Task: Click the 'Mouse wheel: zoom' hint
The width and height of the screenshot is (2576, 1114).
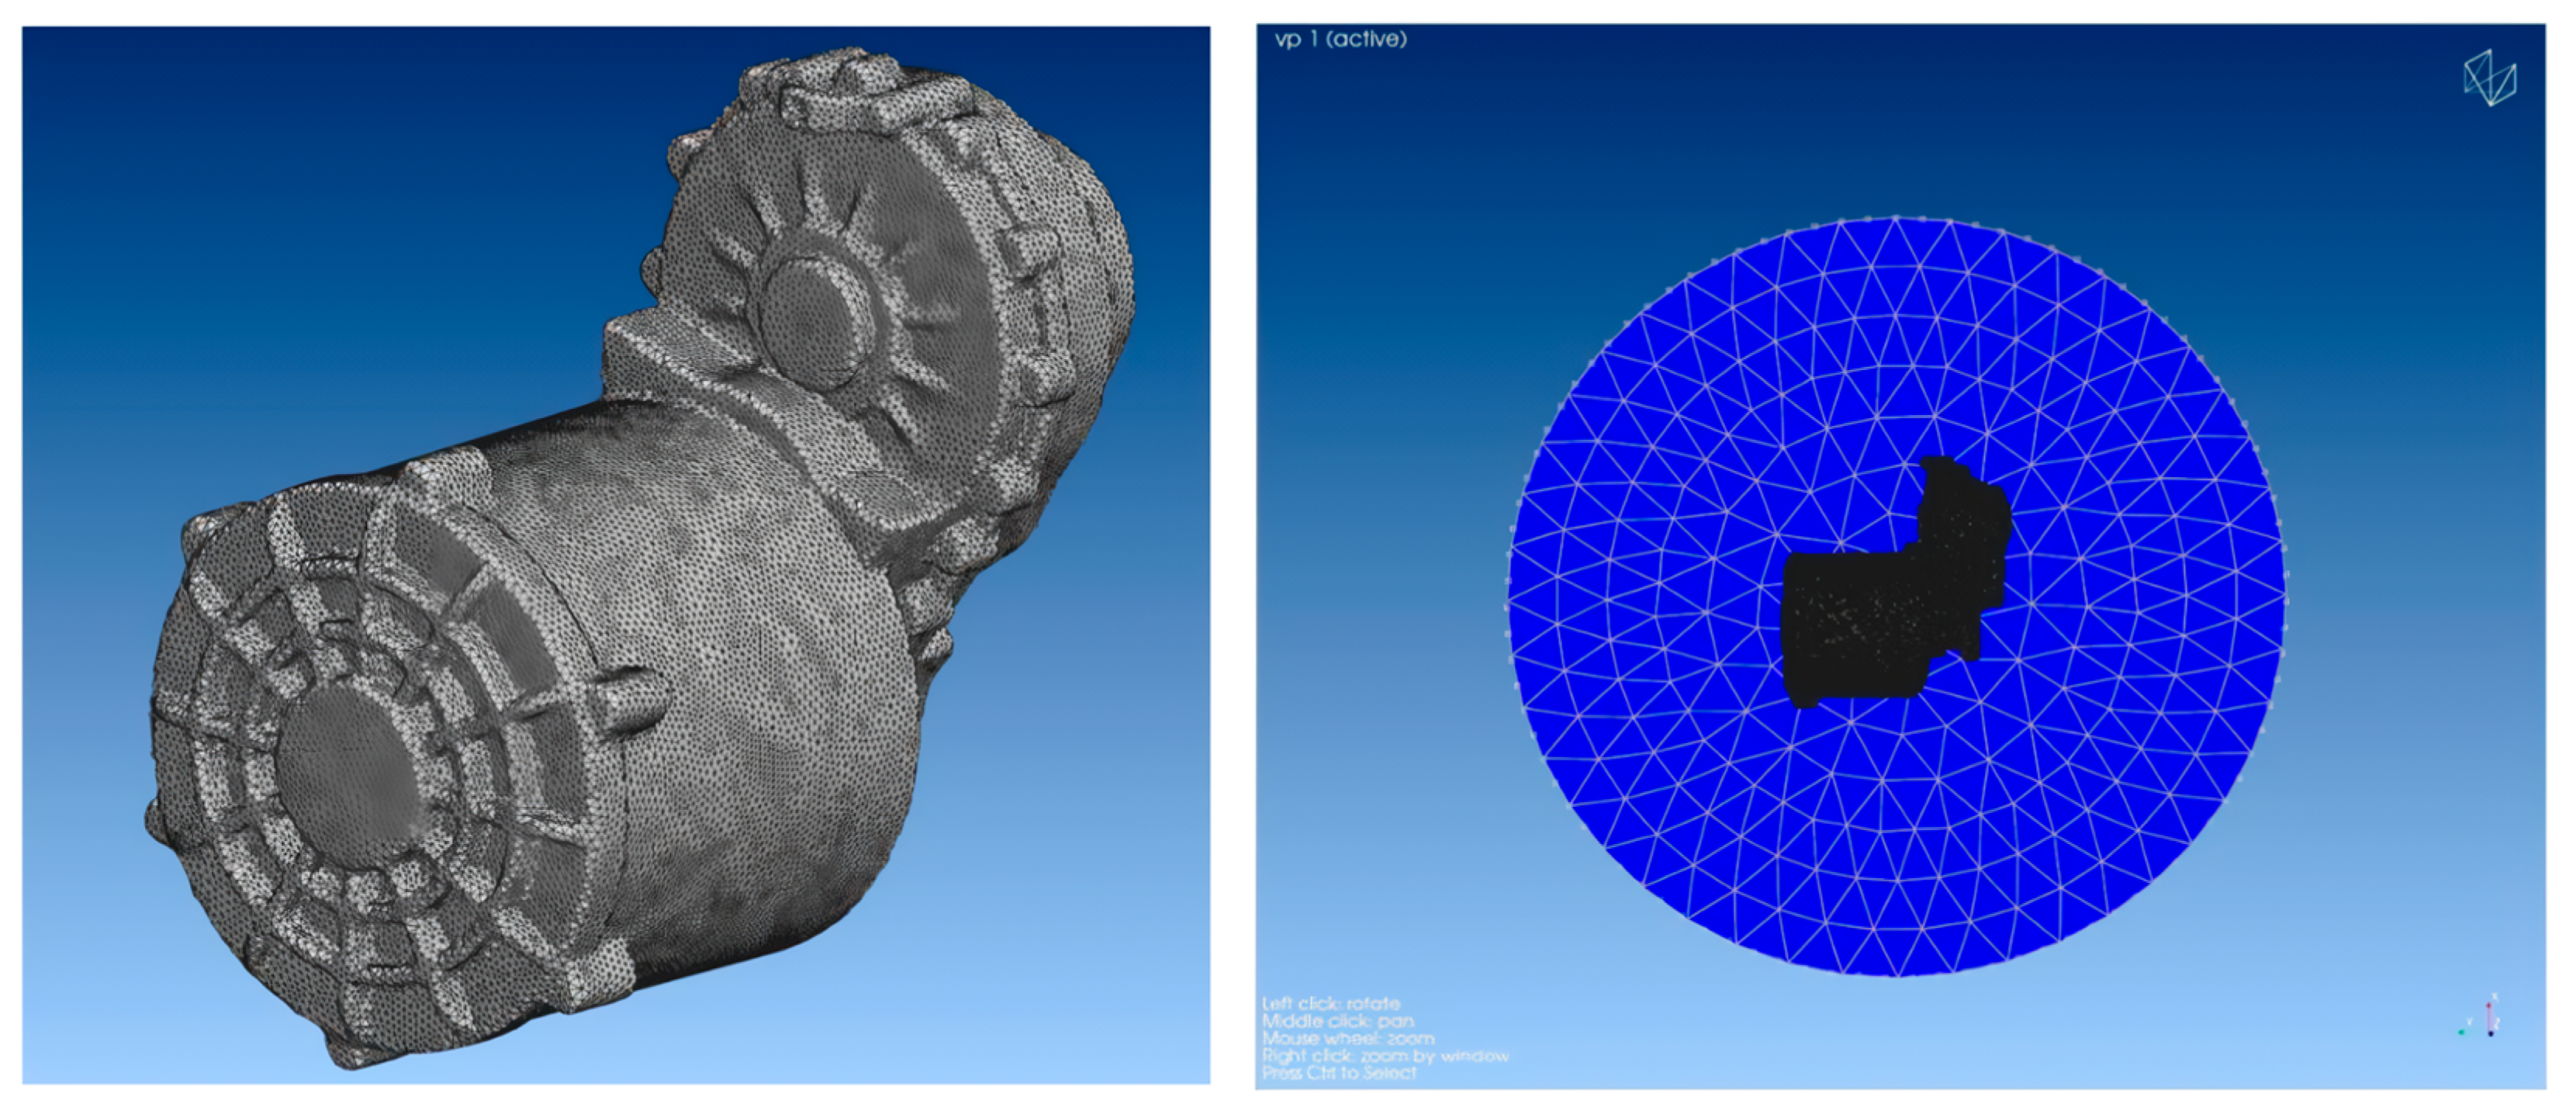Action: pyautogui.click(x=1347, y=1038)
